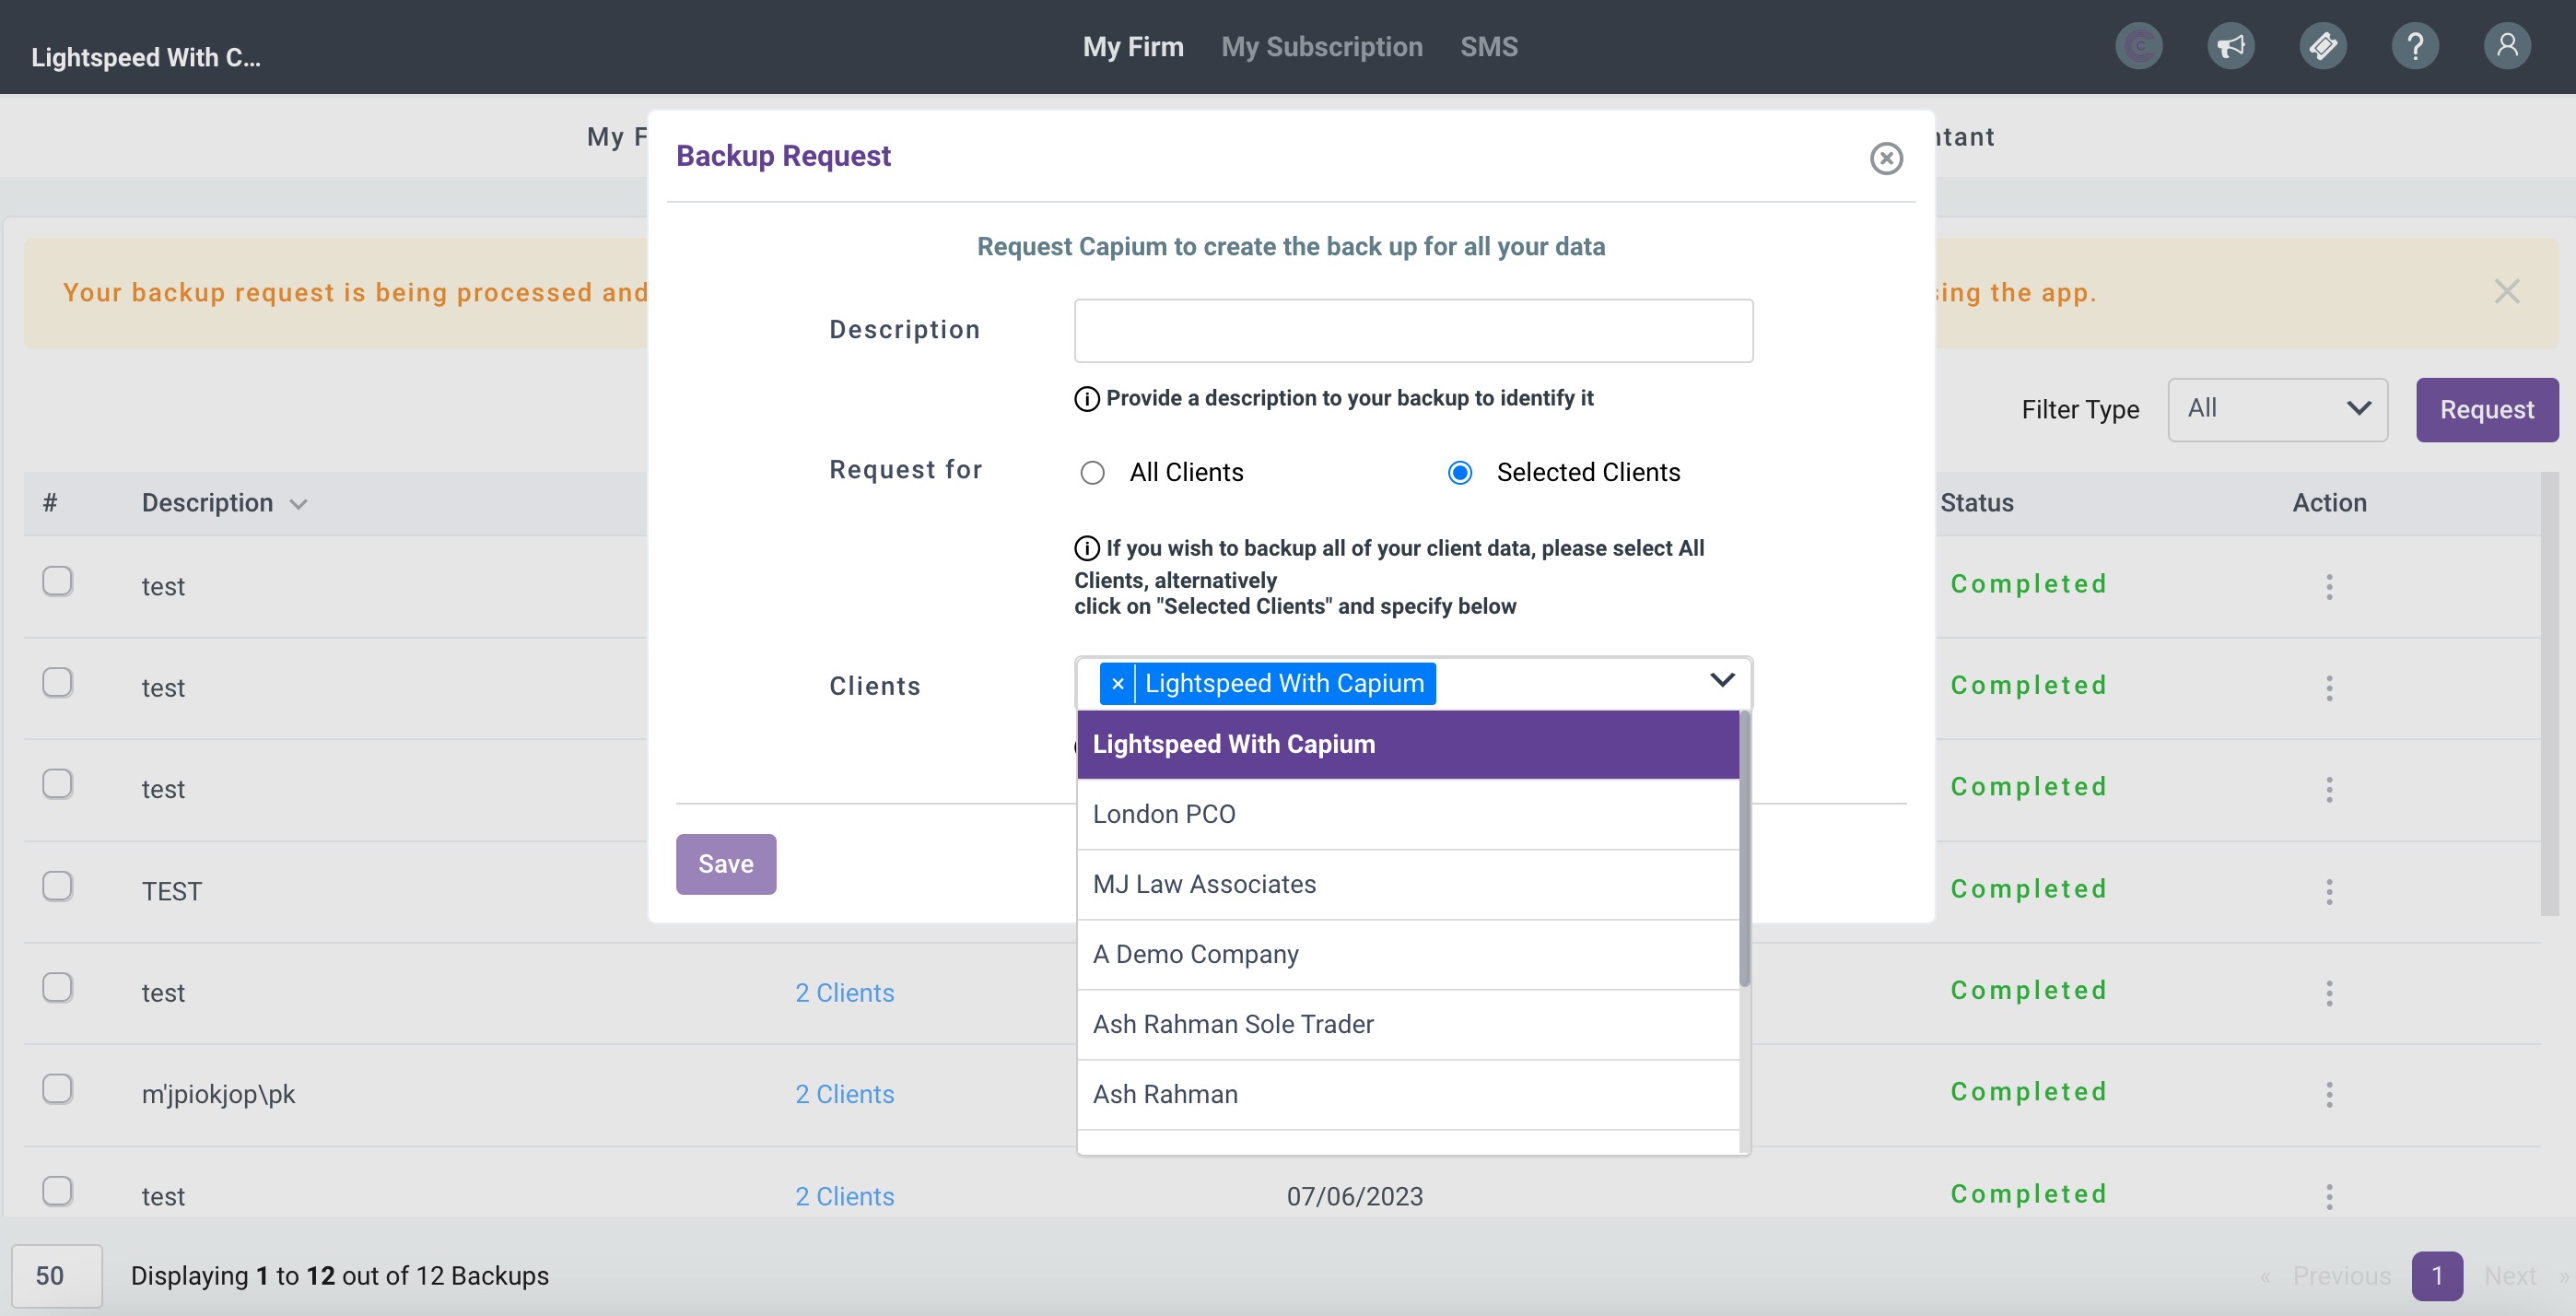Open the help question mark icon
This screenshot has width=2576, height=1316.
pos(2414,46)
